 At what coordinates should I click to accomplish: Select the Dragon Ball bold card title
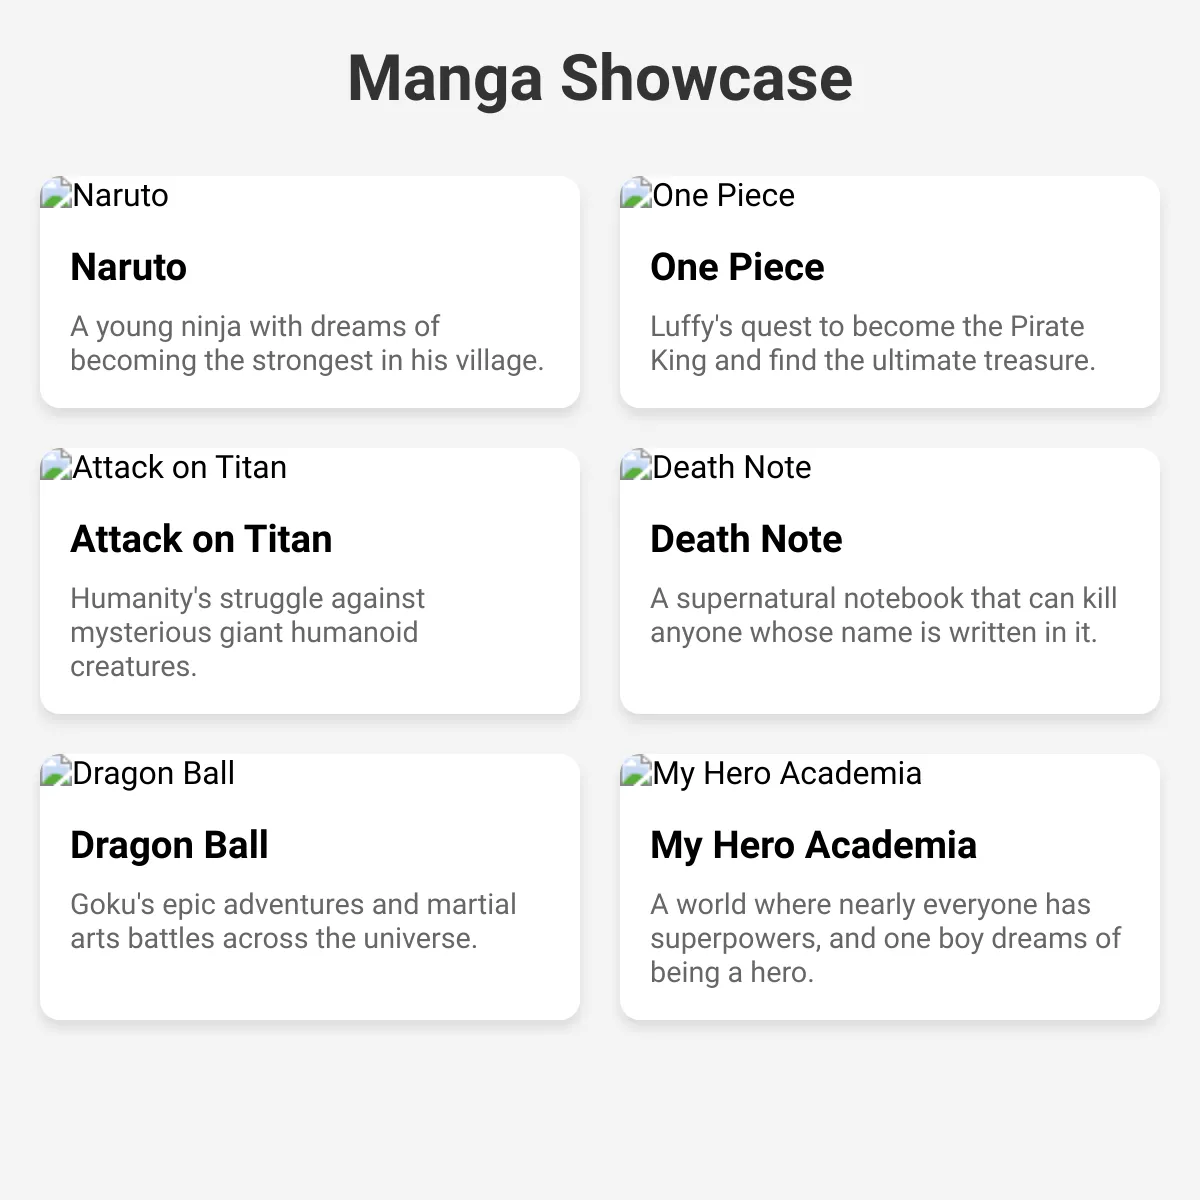point(169,845)
